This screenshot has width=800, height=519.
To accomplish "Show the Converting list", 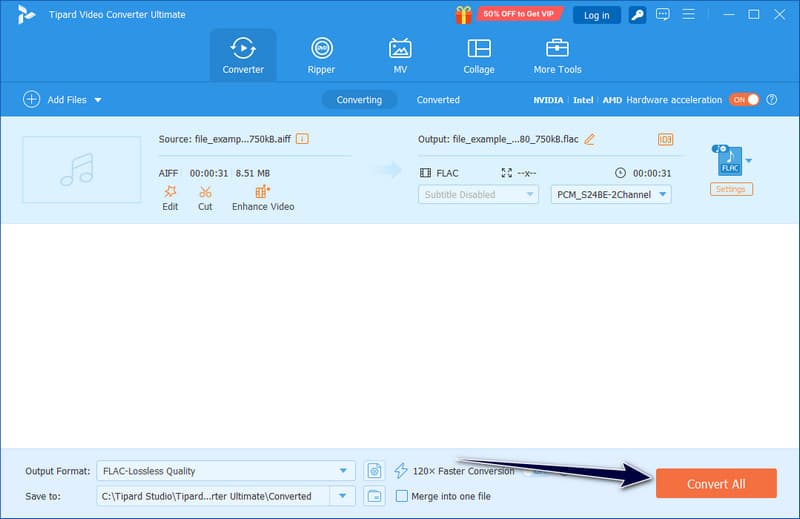I will click(359, 100).
